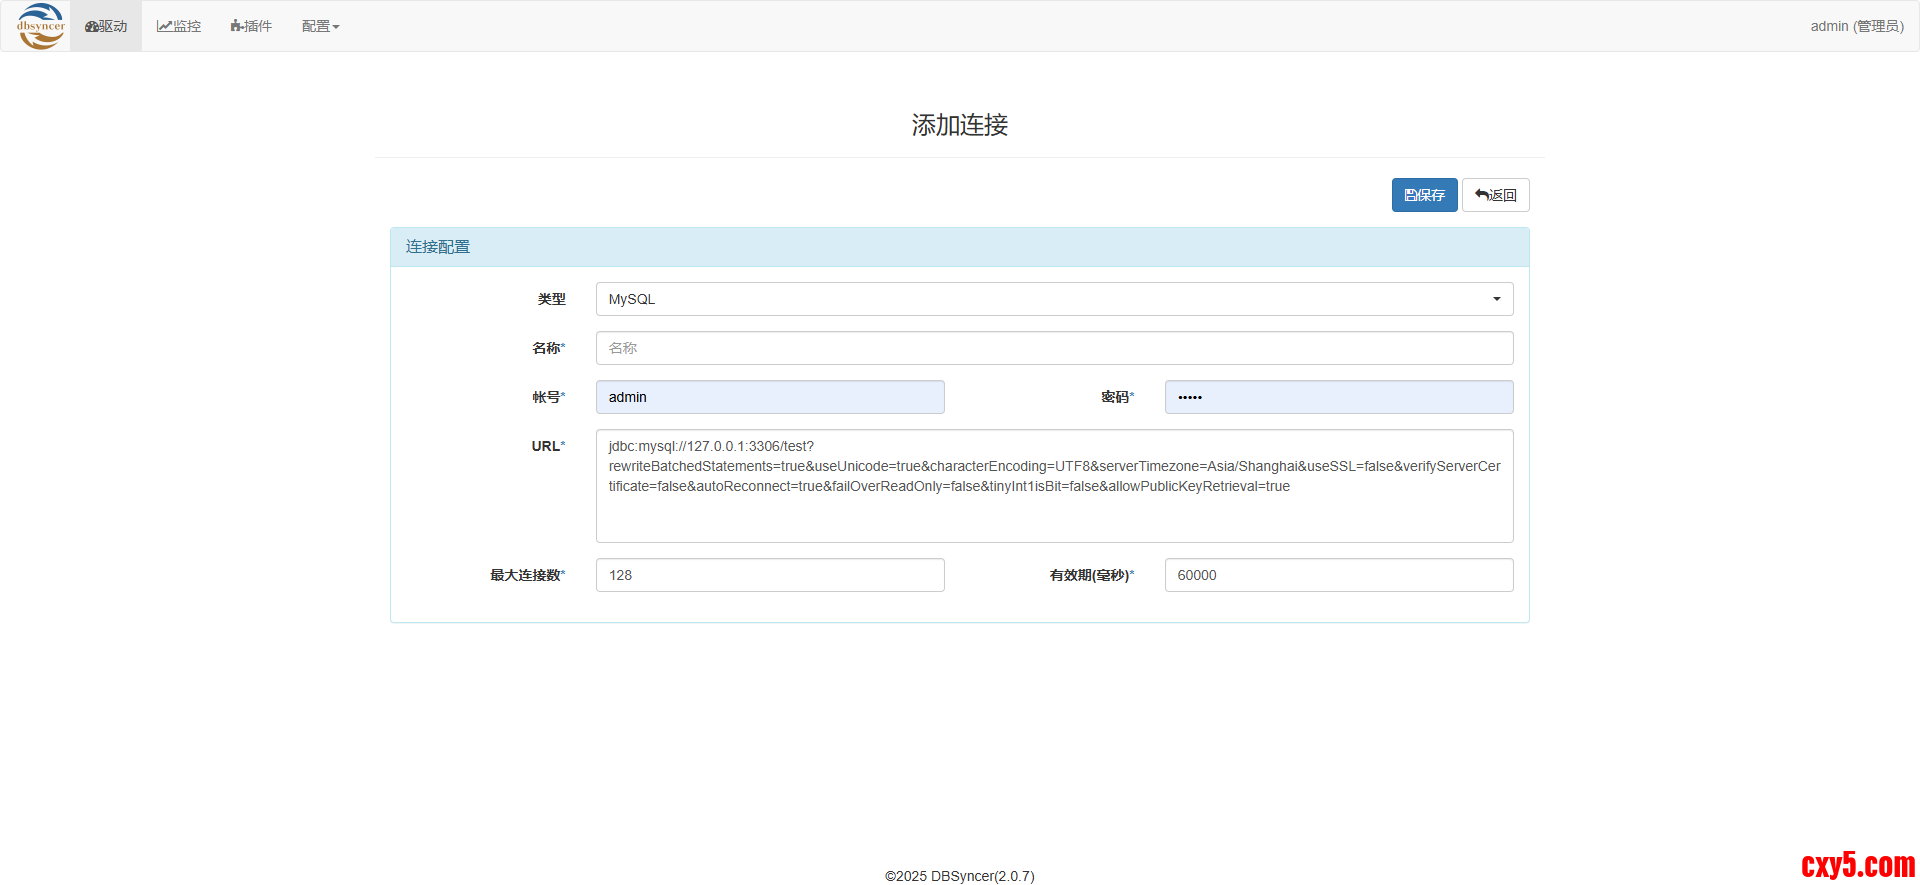Screen dimensions: 1920x885
Task: Click the 最大连接数 label text
Action: (x=526, y=575)
